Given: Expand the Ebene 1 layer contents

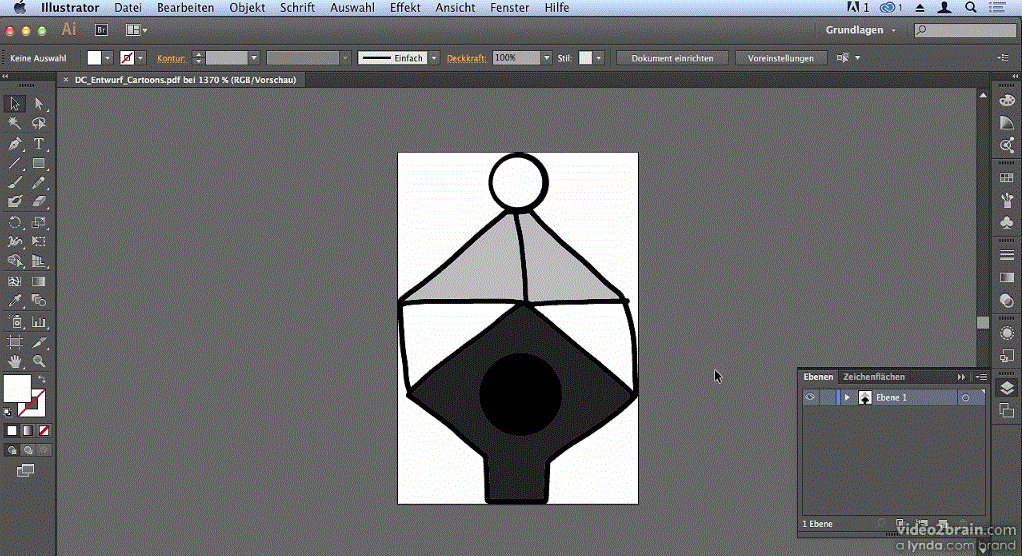Looking at the screenshot, I should click(847, 398).
